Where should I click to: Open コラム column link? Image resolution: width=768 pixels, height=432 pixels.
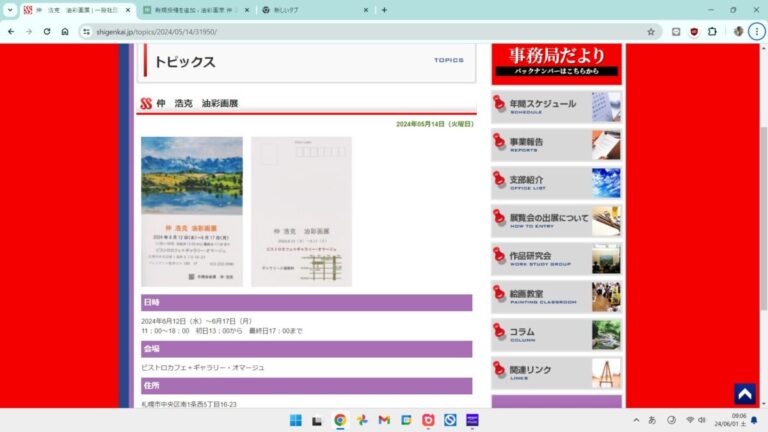click(556, 335)
